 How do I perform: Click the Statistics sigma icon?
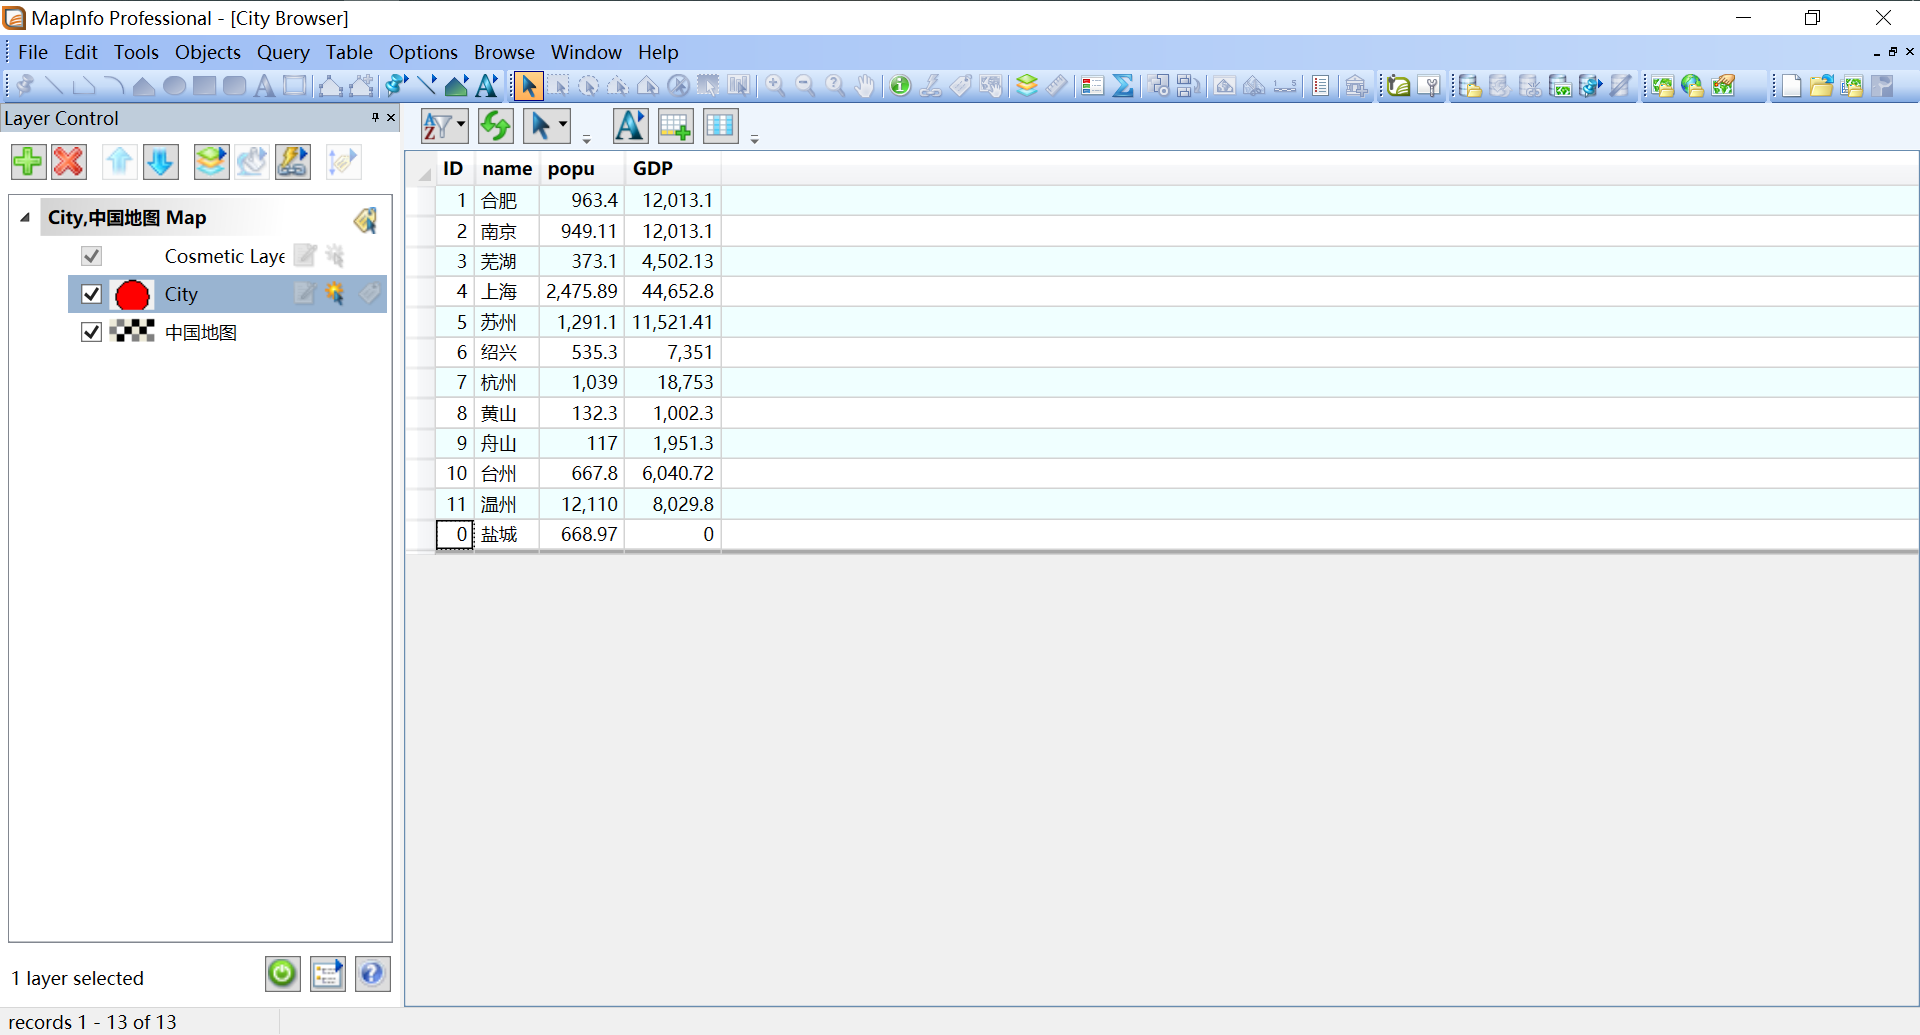[1123, 86]
